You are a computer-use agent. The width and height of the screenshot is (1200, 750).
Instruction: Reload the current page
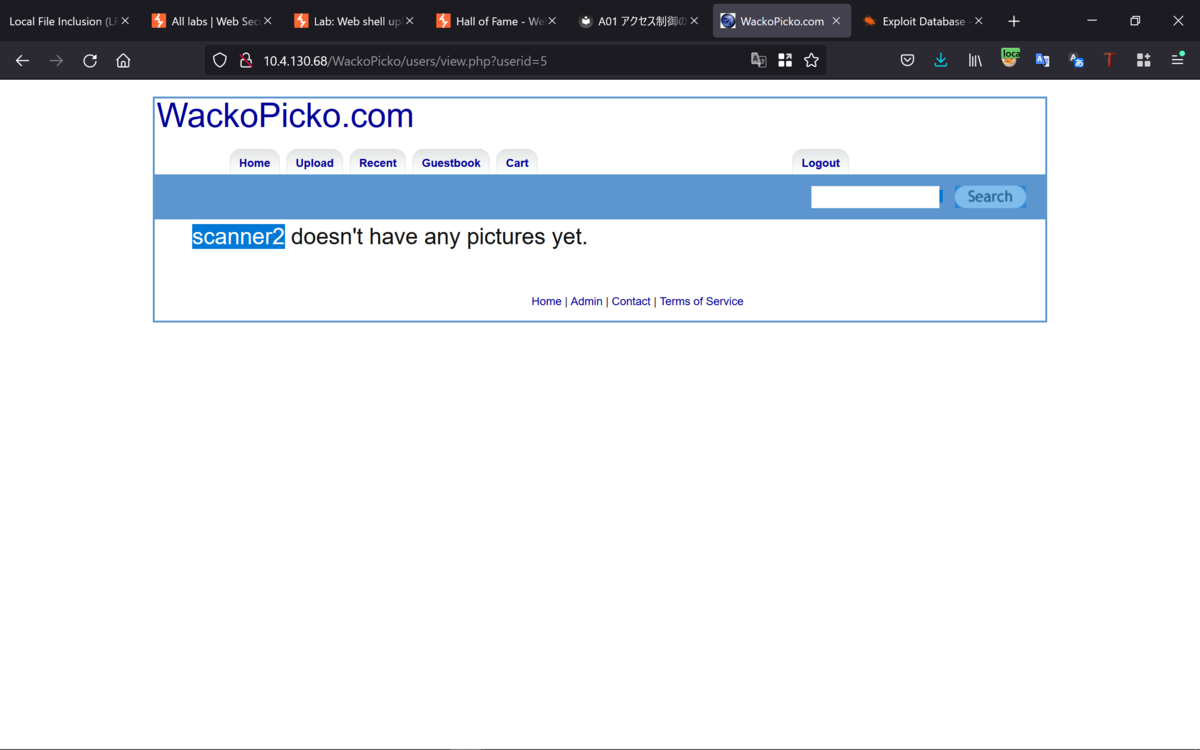(x=90, y=61)
